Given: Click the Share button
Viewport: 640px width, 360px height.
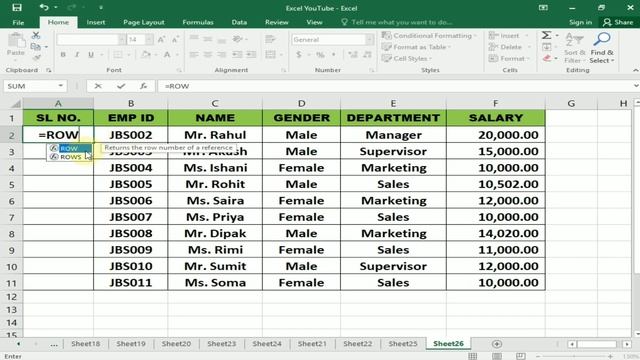Looking at the screenshot, I should point(618,22).
